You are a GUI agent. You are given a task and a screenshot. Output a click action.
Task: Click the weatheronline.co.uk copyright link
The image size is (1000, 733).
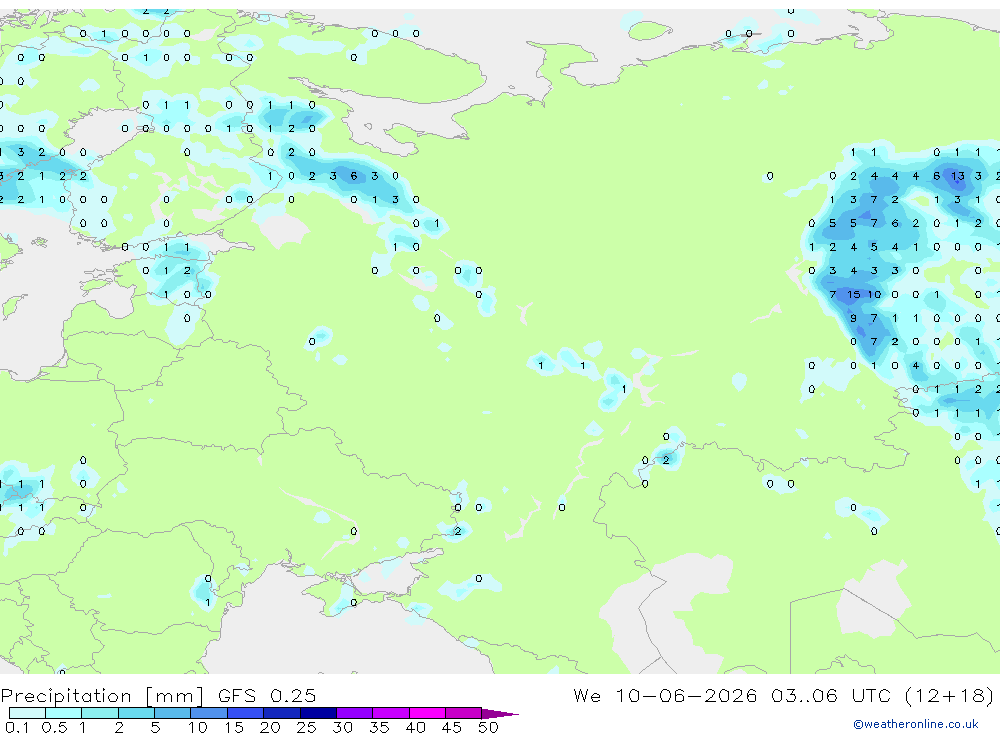click(915, 724)
